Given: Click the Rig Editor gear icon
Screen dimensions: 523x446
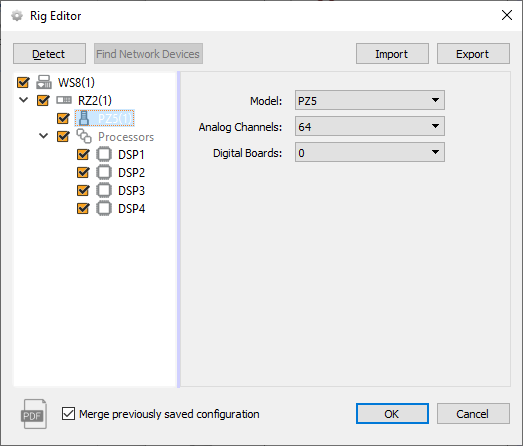Looking at the screenshot, I should pos(17,16).
